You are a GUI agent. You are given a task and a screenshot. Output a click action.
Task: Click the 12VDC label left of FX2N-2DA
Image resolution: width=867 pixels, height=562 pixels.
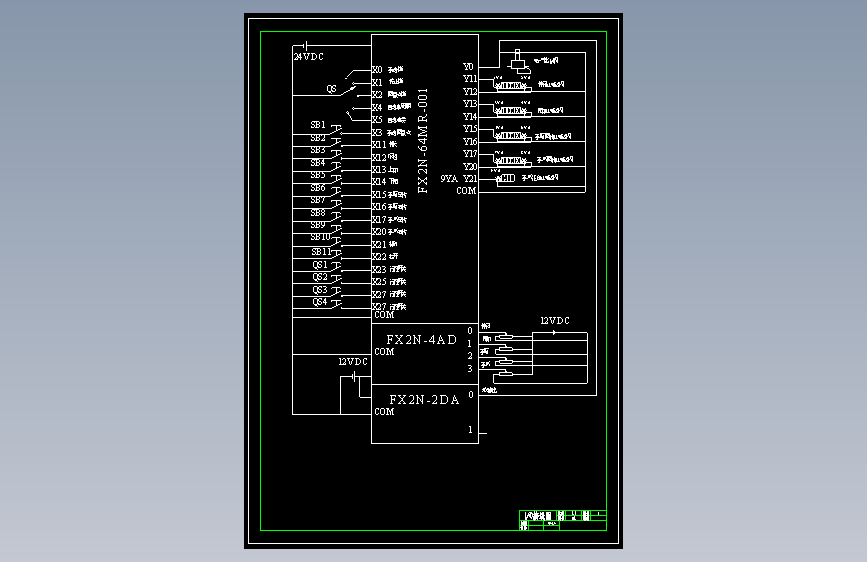tap(353, 362)
